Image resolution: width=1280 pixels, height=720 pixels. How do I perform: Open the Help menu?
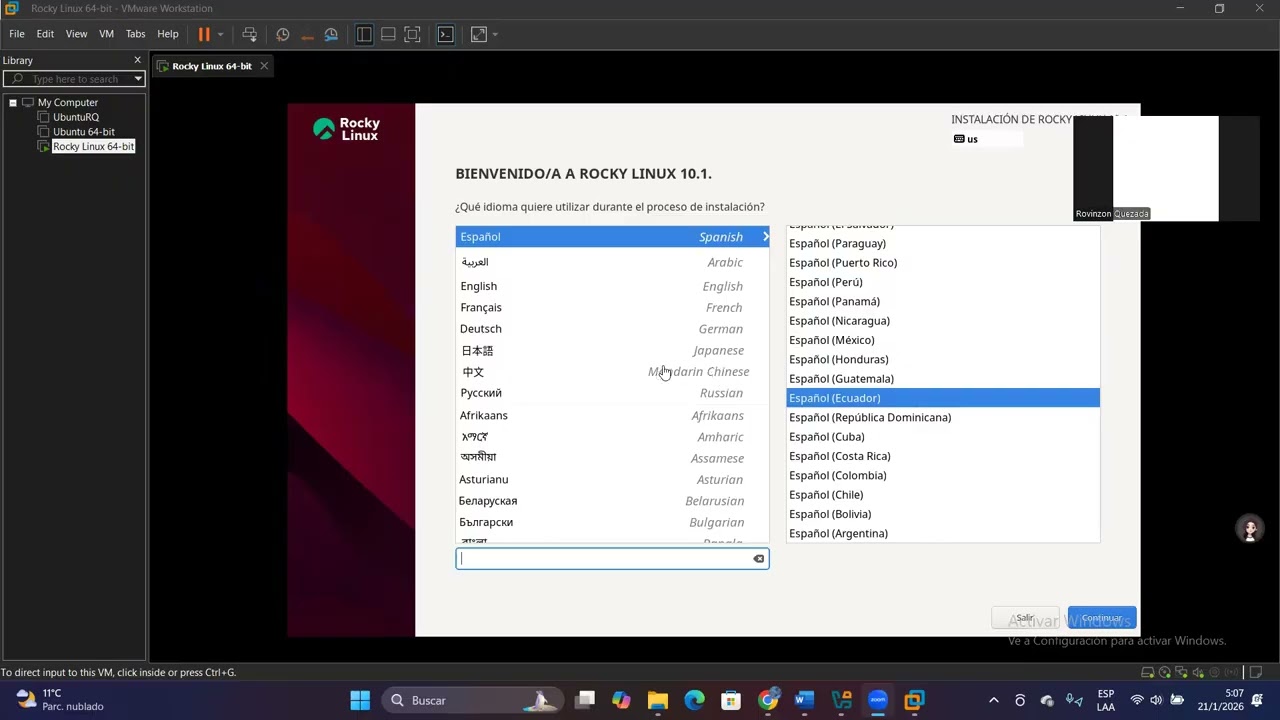pos(168,34)
